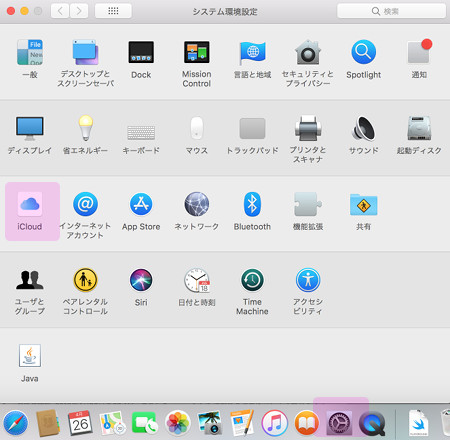This screenshot has height=440, width=450.
Task: Go forward with the right arrow button
Action: (x=79, y=11)
